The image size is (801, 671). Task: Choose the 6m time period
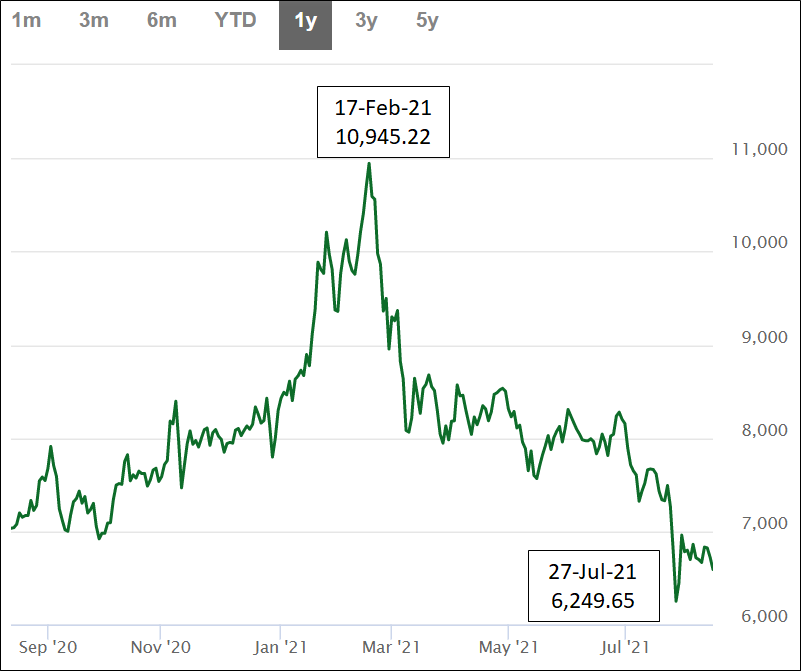point(161,21)
